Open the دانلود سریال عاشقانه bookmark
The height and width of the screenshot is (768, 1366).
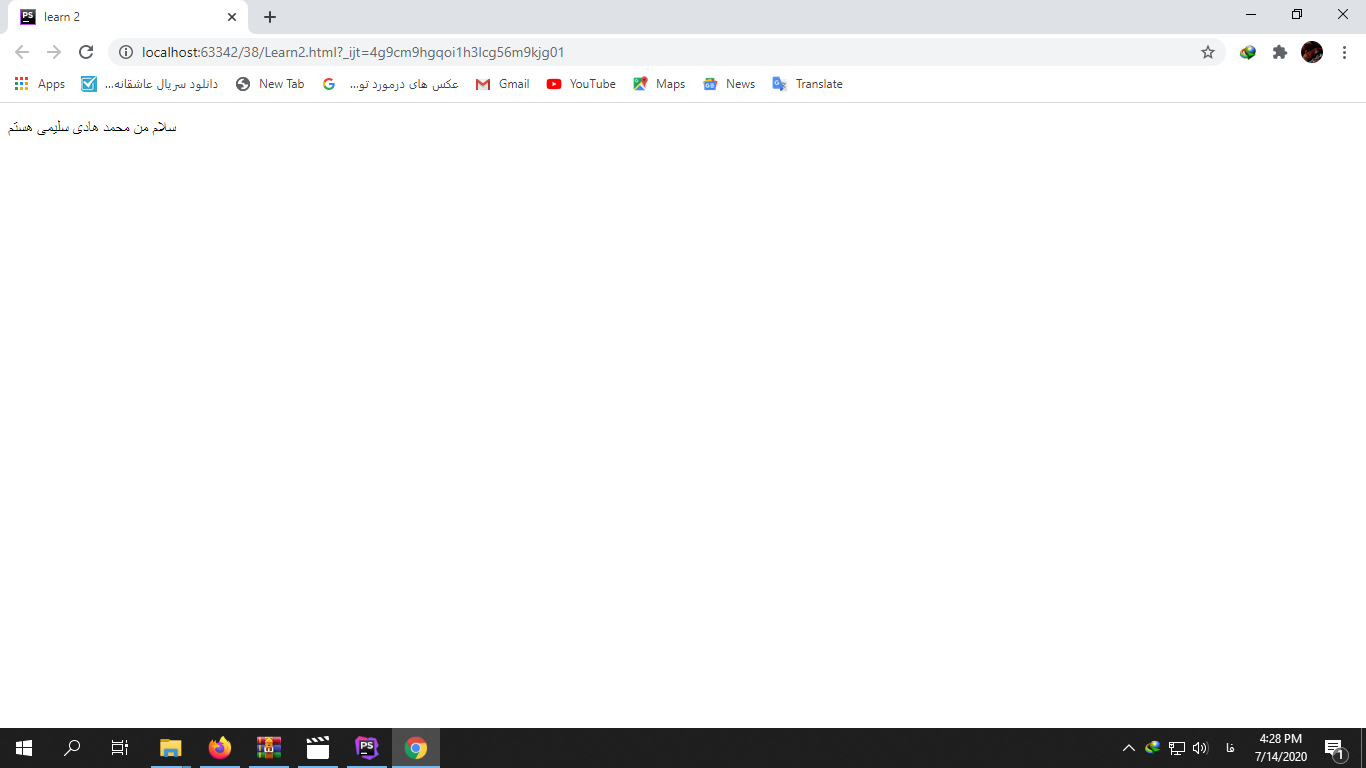pos(150,84)
